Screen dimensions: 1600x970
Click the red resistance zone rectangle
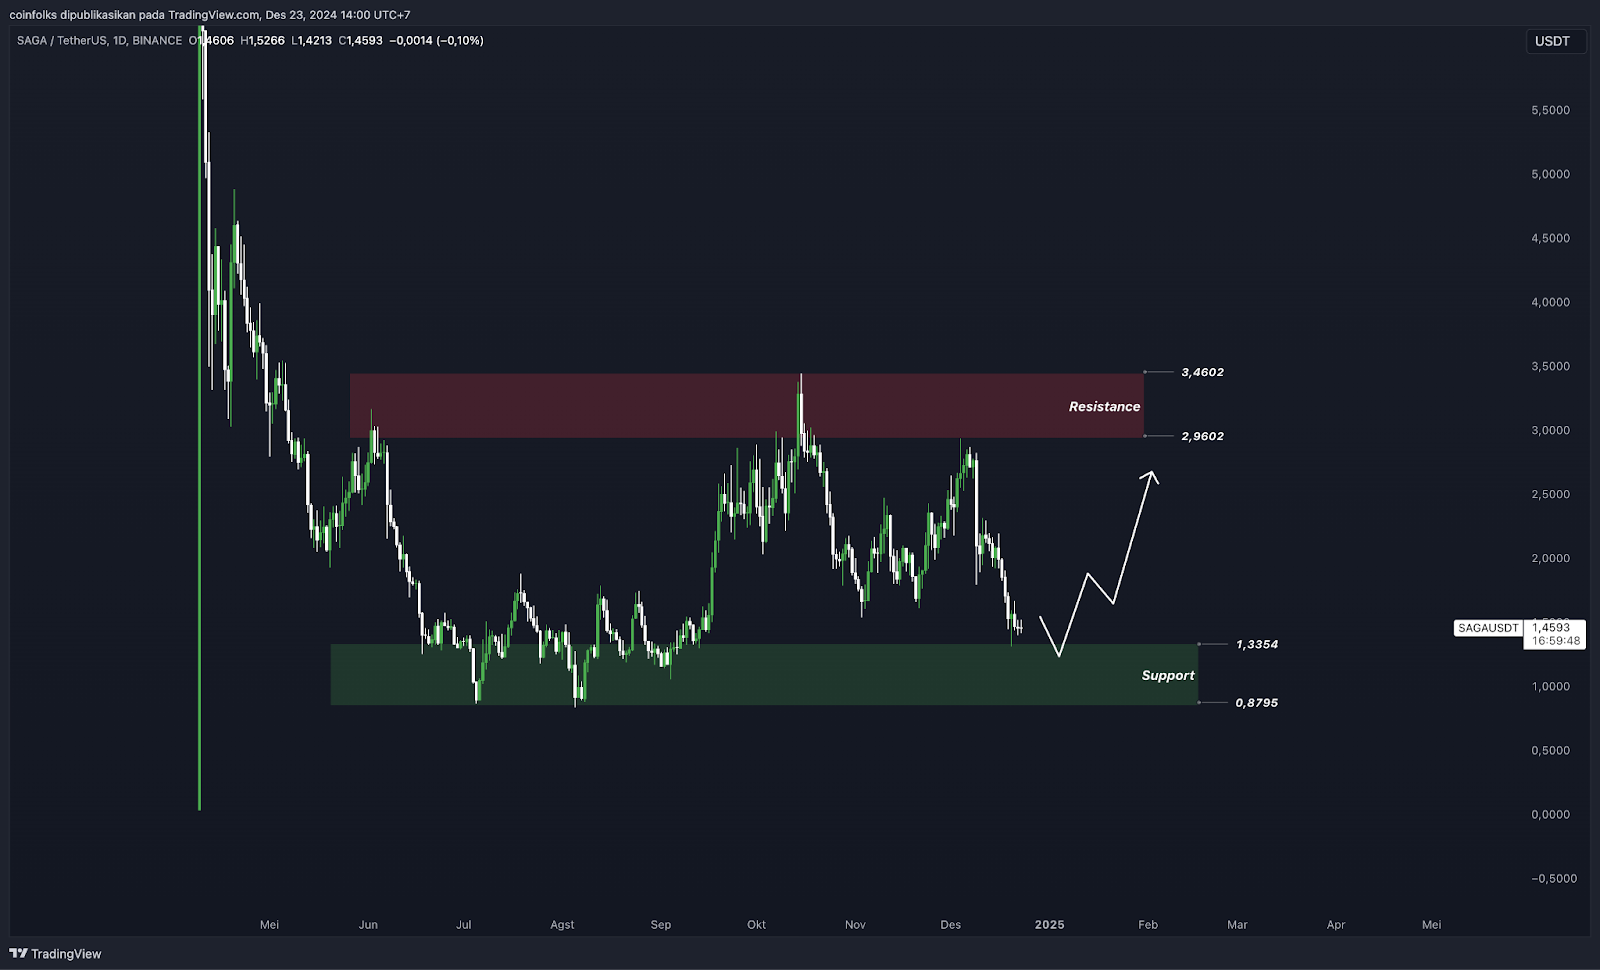pyautogui.click(x=746, y=405)
